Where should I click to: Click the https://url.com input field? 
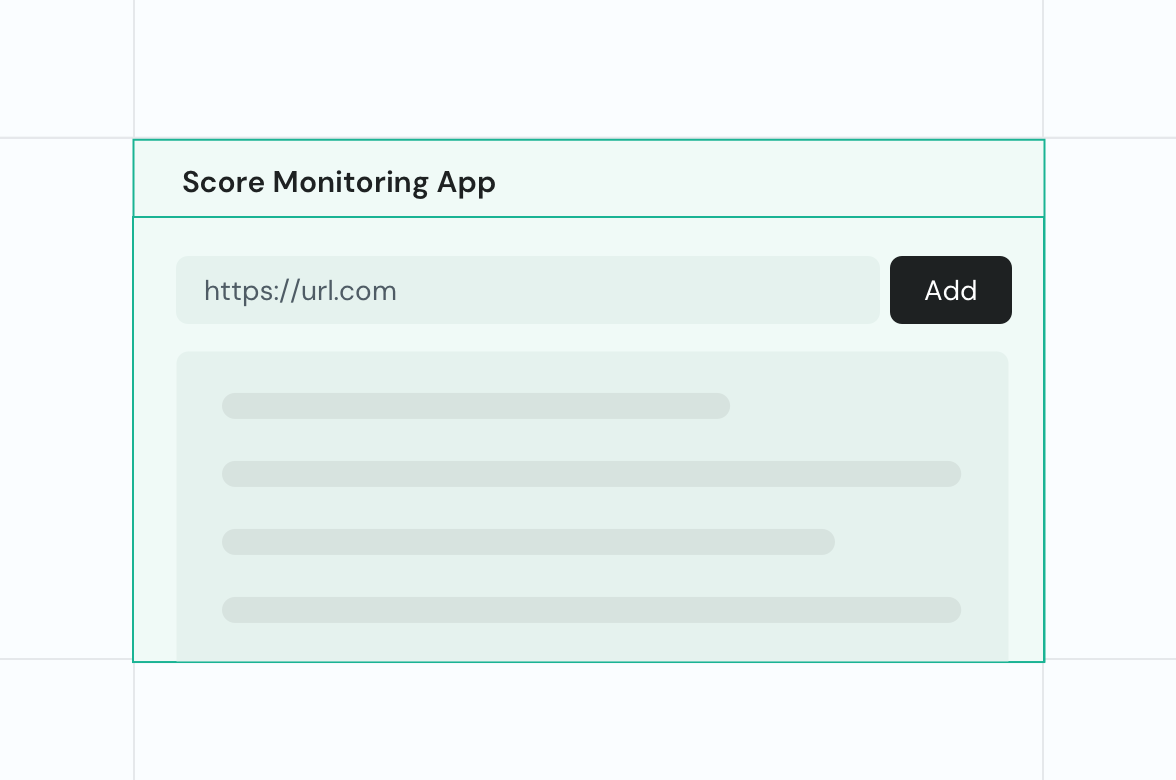pyautogui.click(x=527, y=290)
